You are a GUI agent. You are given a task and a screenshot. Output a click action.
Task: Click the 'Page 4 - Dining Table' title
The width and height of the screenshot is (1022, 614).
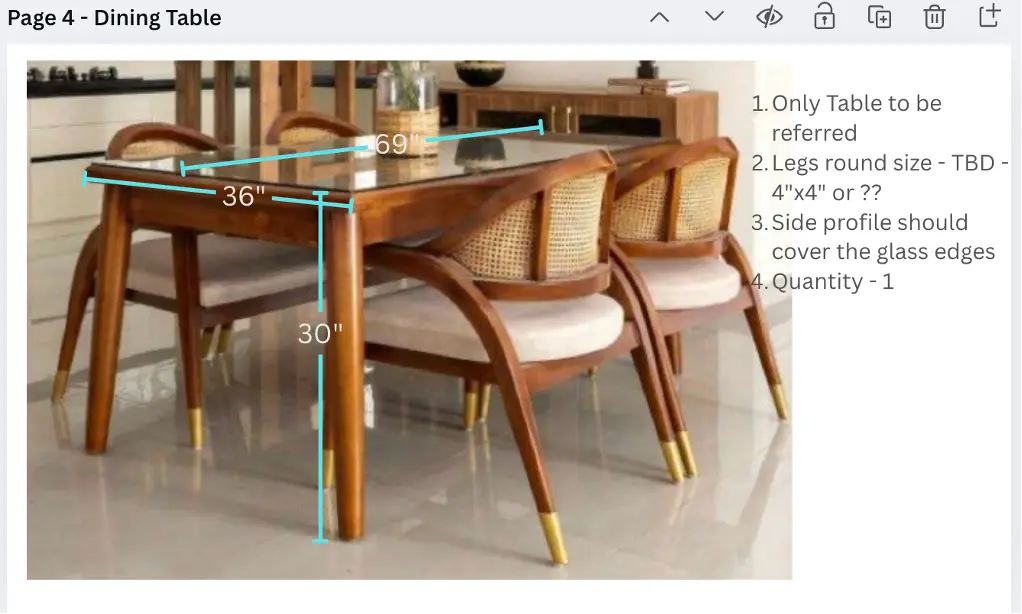tap(115, 16)
